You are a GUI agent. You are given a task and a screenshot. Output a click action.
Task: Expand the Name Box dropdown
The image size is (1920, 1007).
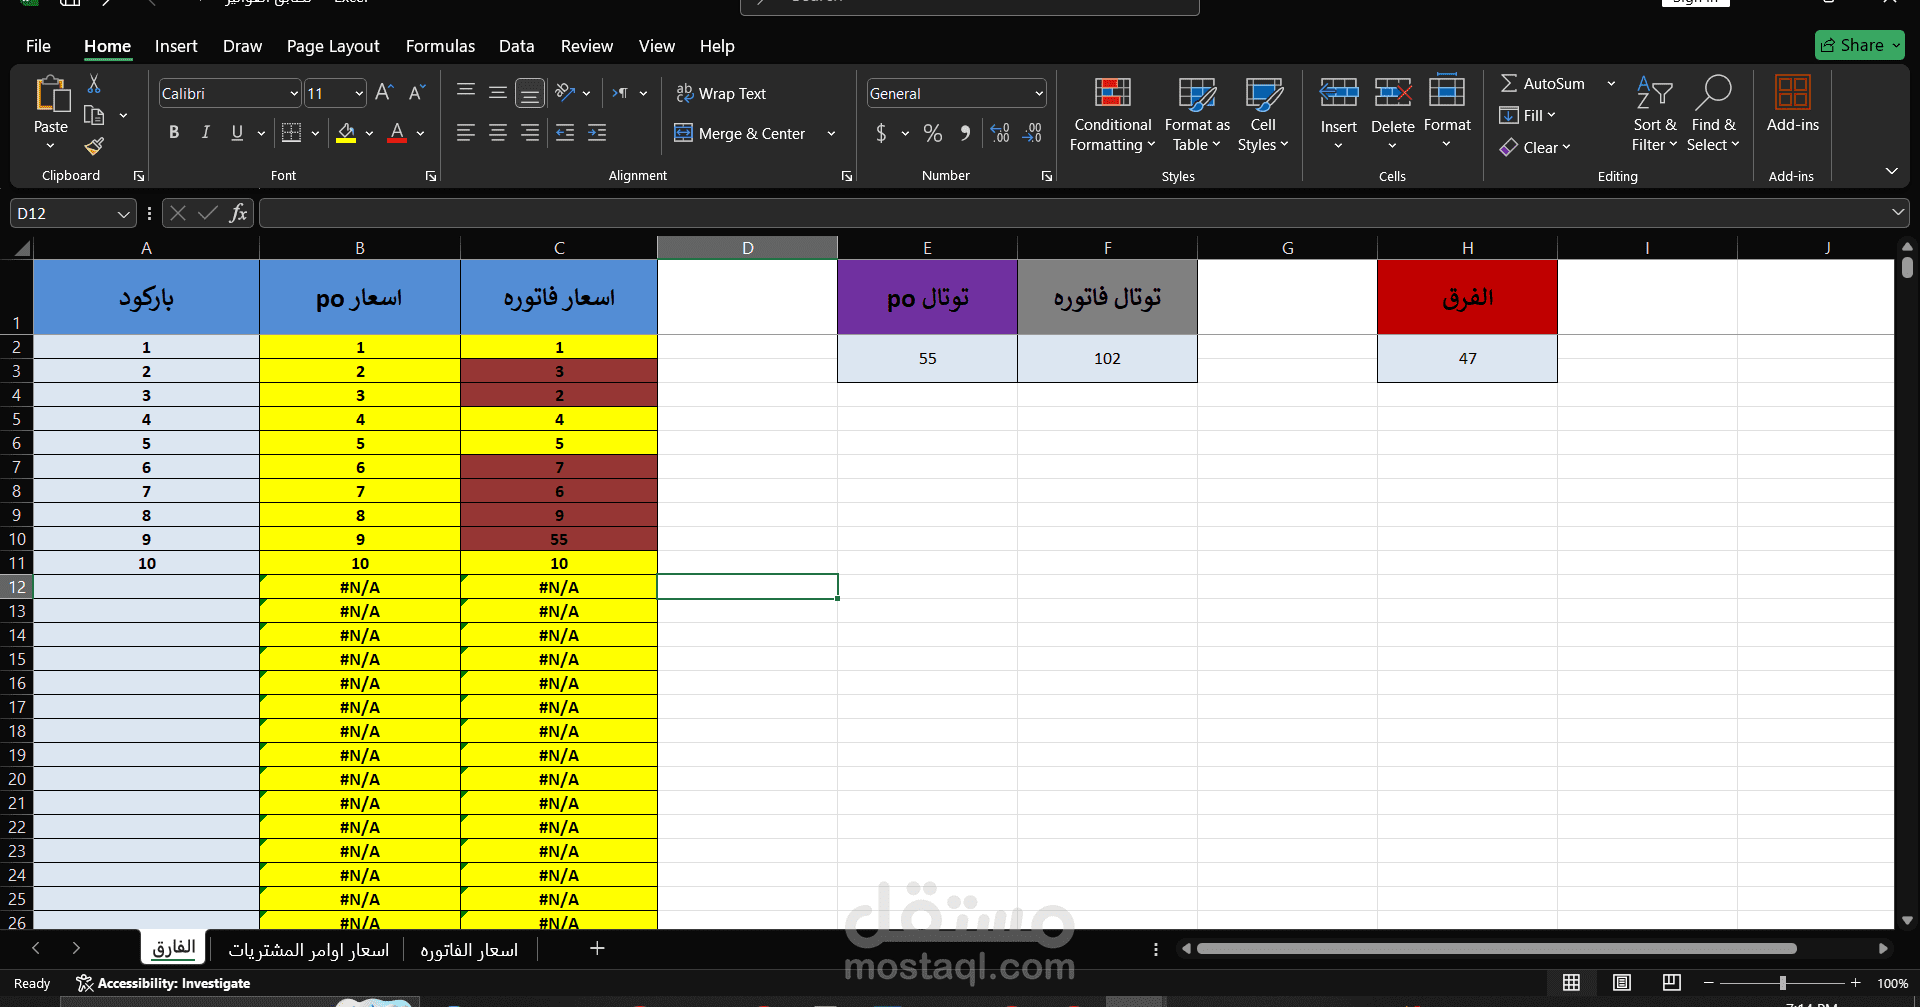123,214
